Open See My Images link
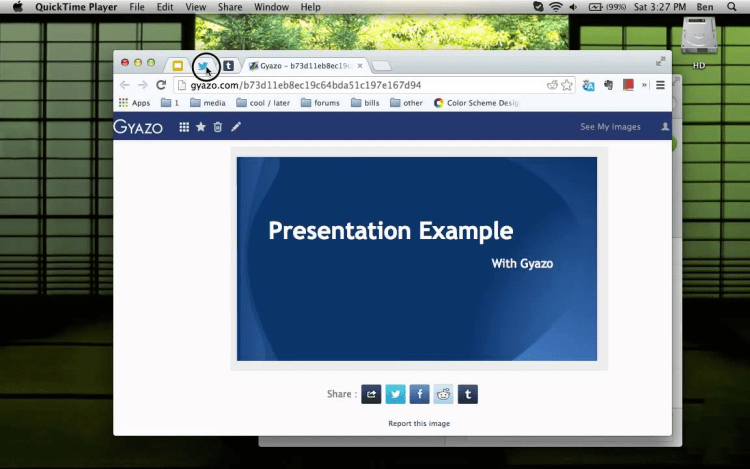750x469 pixels. [610, 127]
